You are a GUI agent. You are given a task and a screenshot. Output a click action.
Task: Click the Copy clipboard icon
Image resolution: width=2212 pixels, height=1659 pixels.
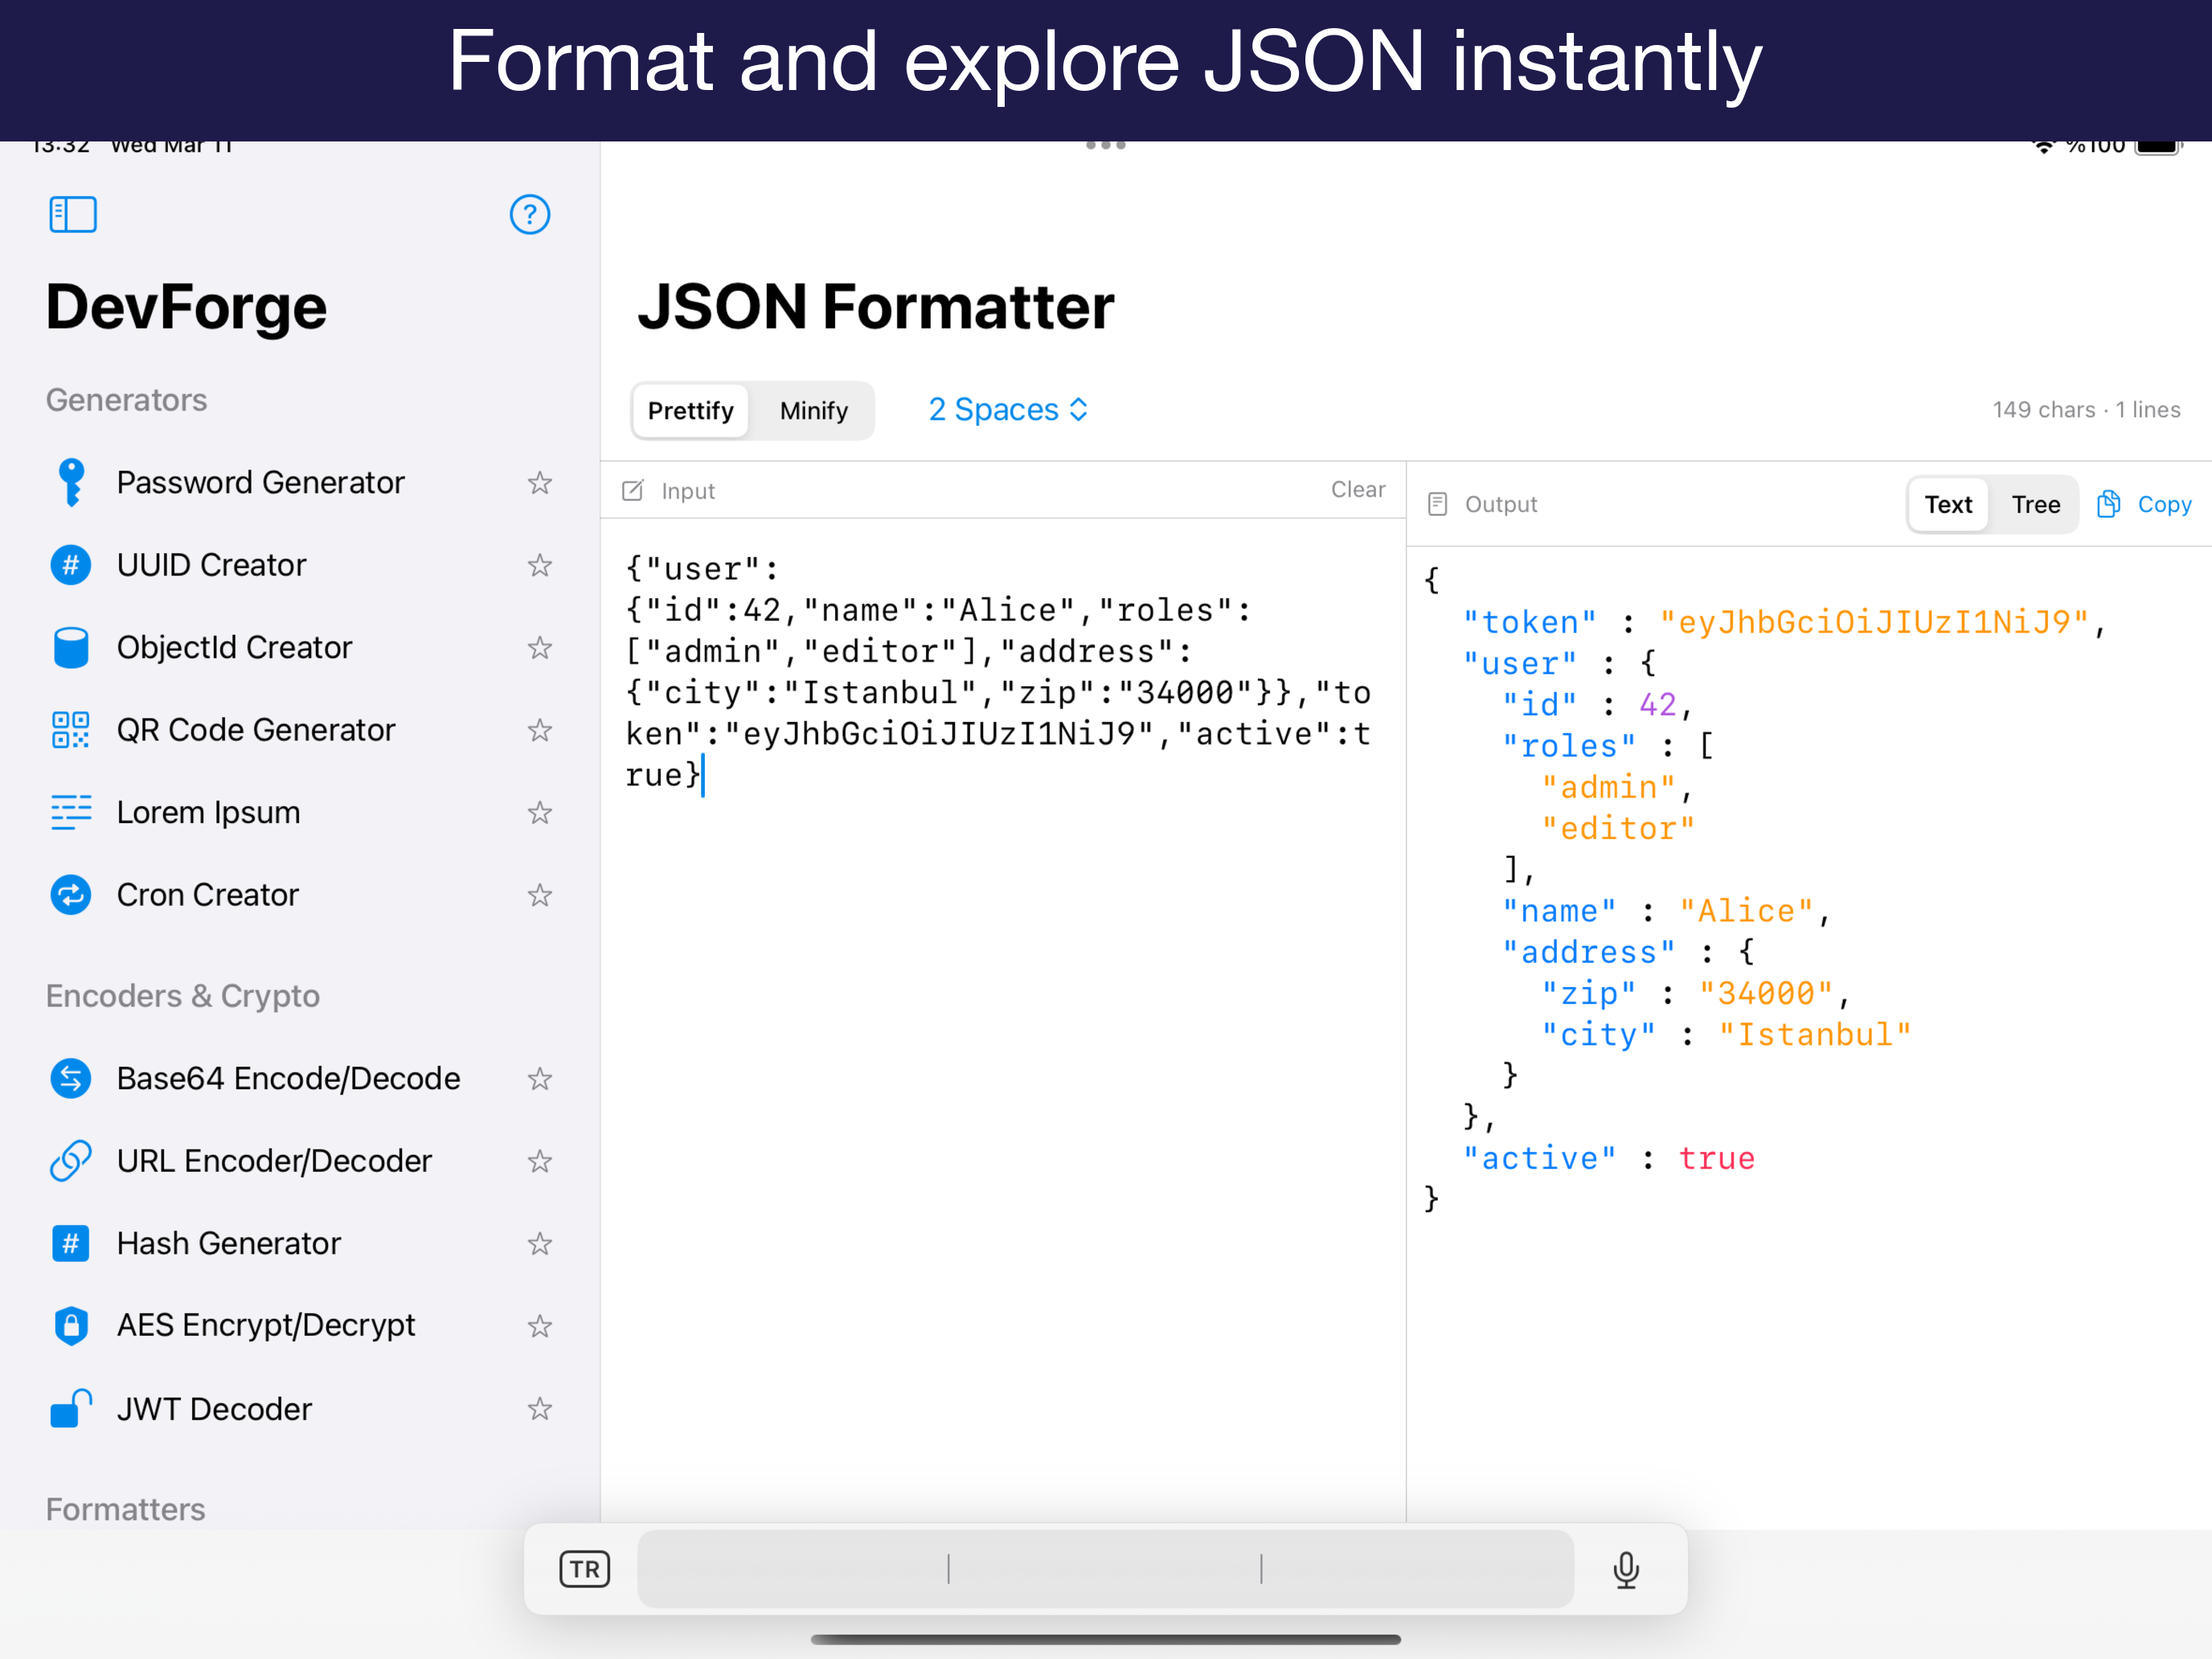2108,504
